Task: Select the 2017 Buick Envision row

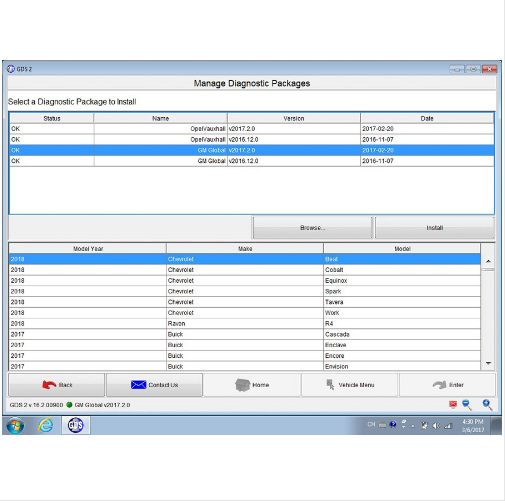Action: click(x=245, y=366)
